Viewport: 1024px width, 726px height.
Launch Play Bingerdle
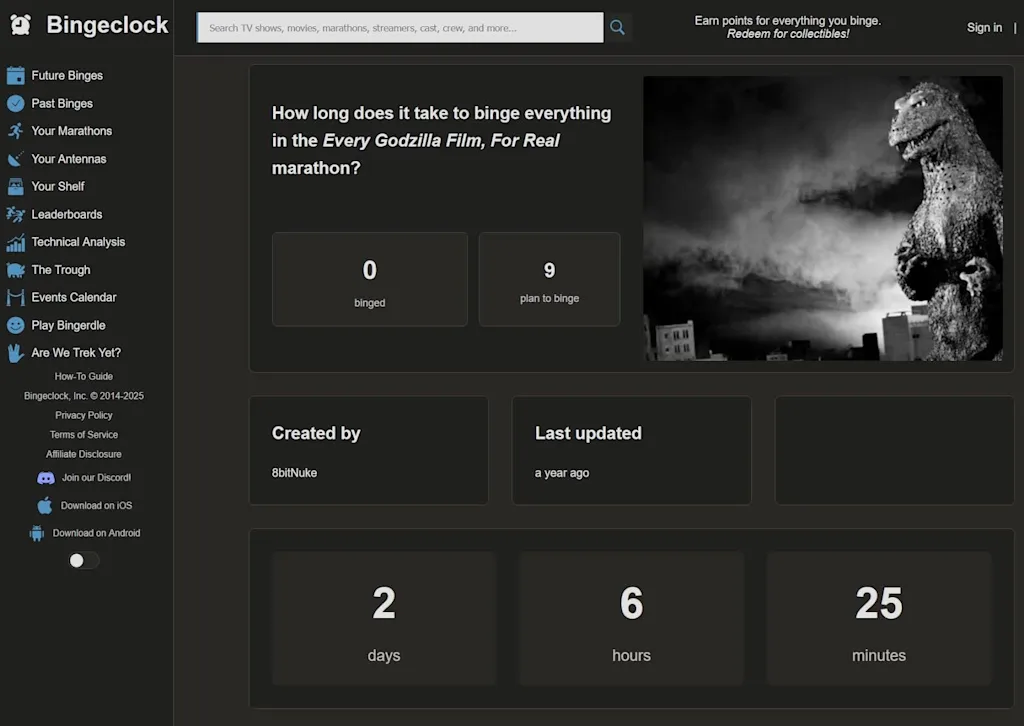click(69, 325)
